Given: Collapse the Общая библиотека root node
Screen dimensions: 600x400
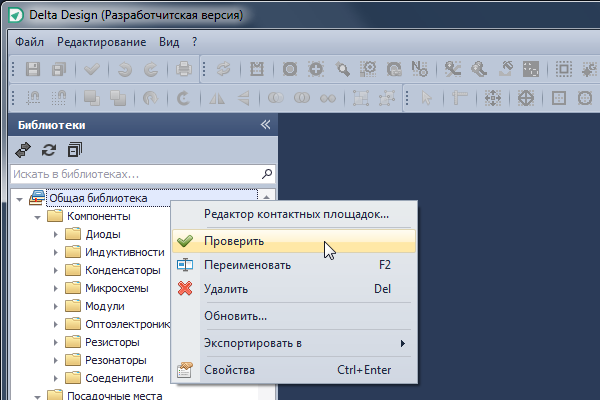Looking at the screenshot, I should pyautogui.click(x=20, y=199).
